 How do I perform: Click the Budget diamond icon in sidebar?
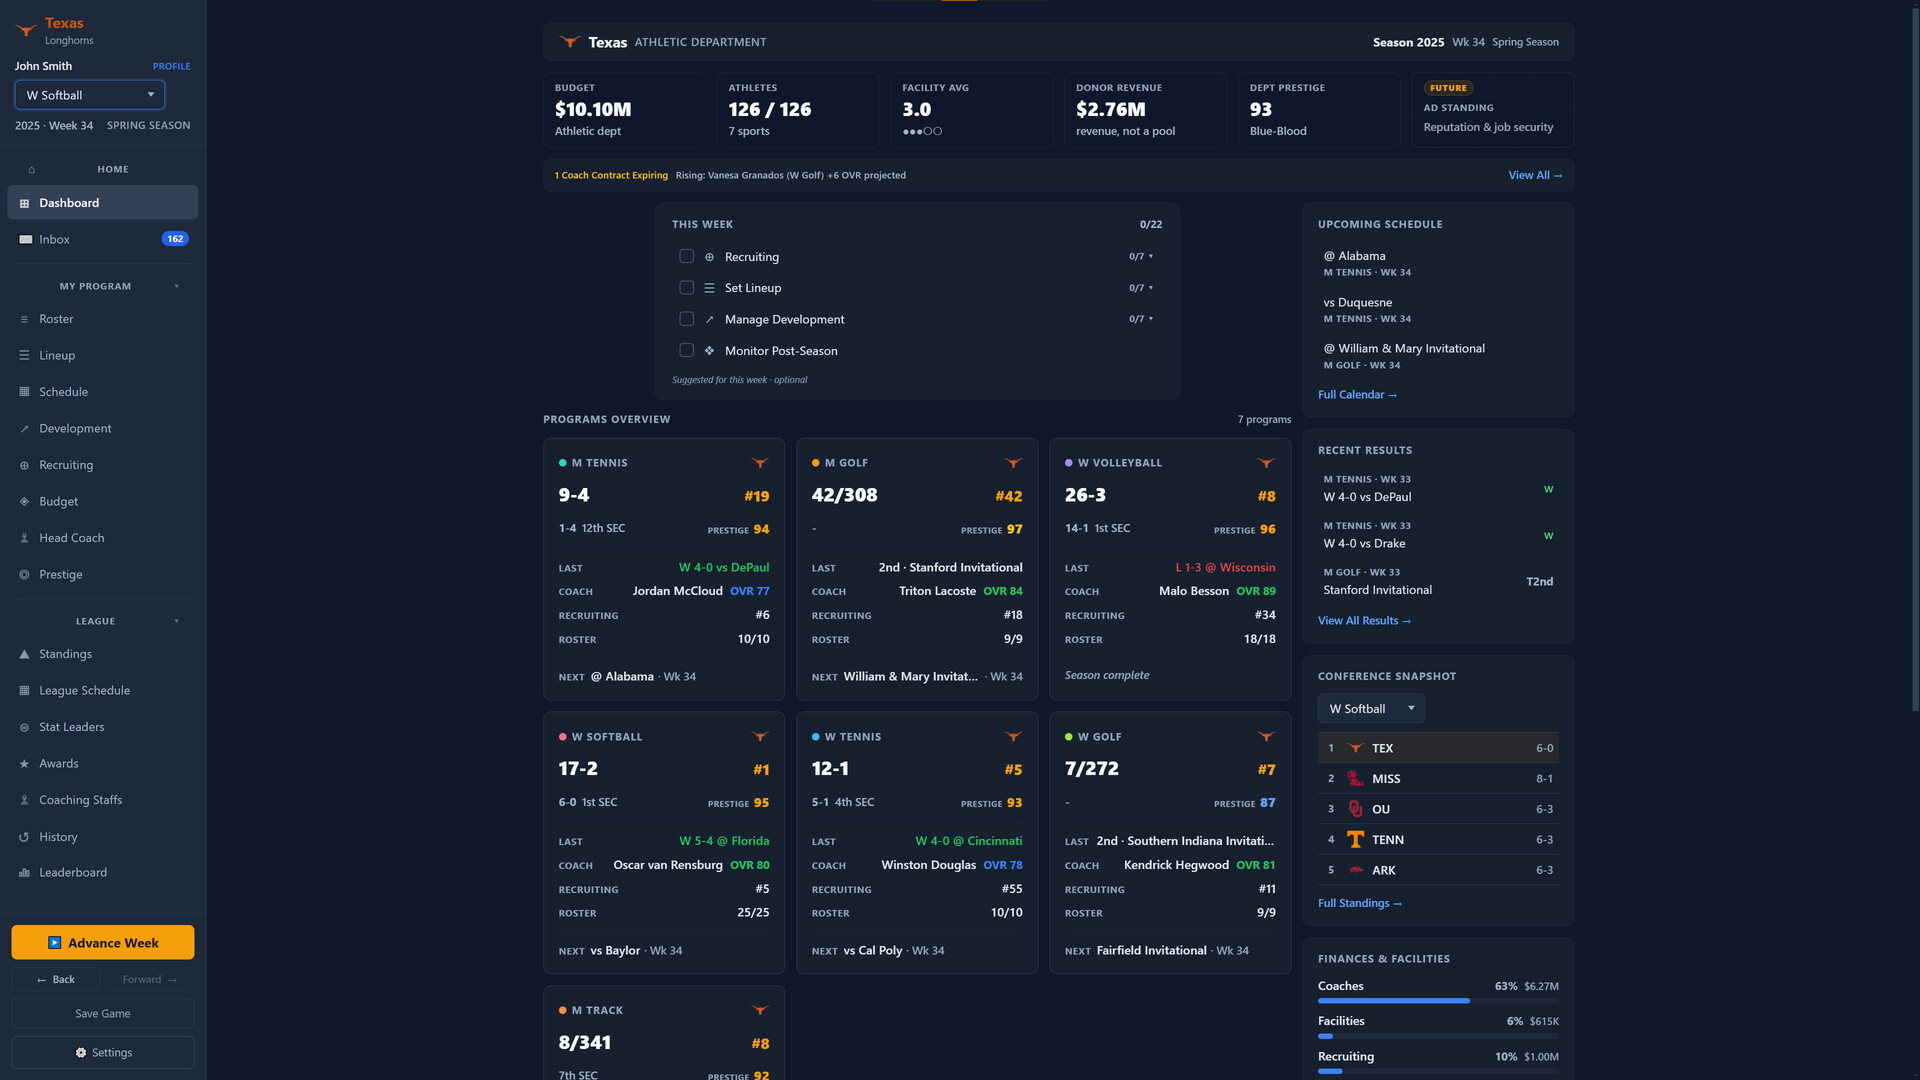click(24, 501)
